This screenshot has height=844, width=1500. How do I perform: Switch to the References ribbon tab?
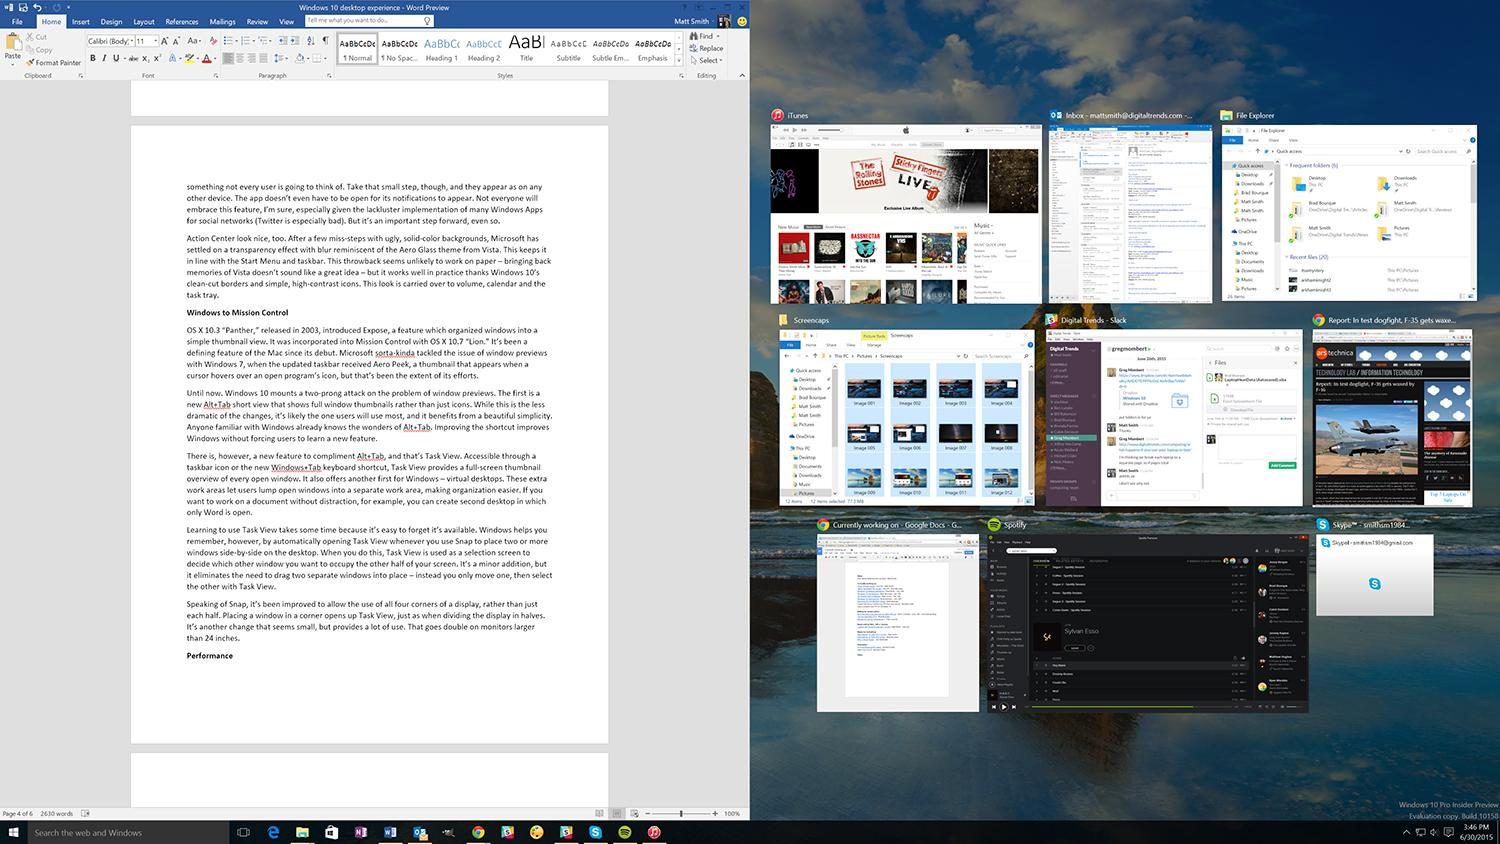(182, 22)
